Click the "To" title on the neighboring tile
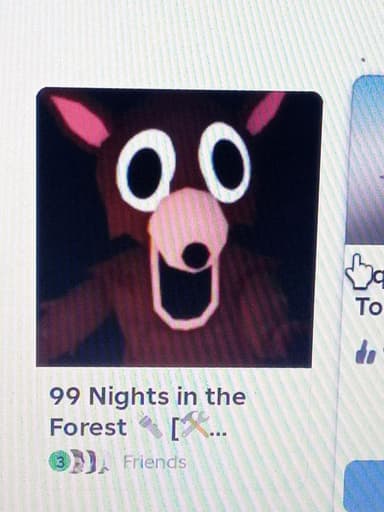Viewport: 384px width, 512px height. (369, 307)
